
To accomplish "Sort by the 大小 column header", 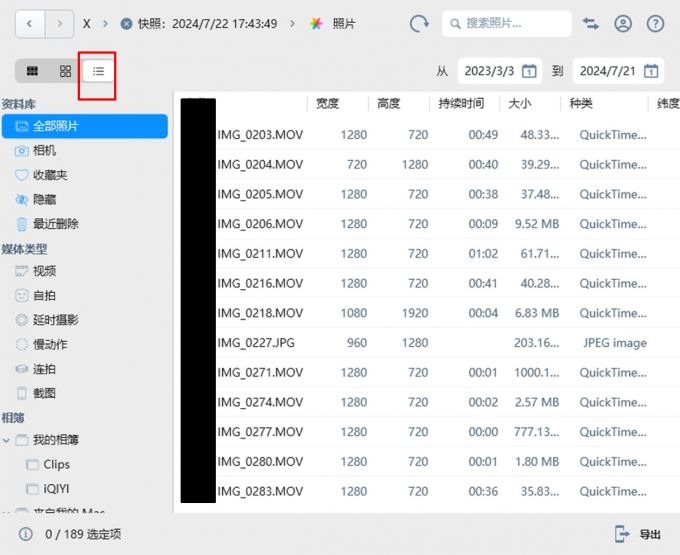I will (519, 103).
